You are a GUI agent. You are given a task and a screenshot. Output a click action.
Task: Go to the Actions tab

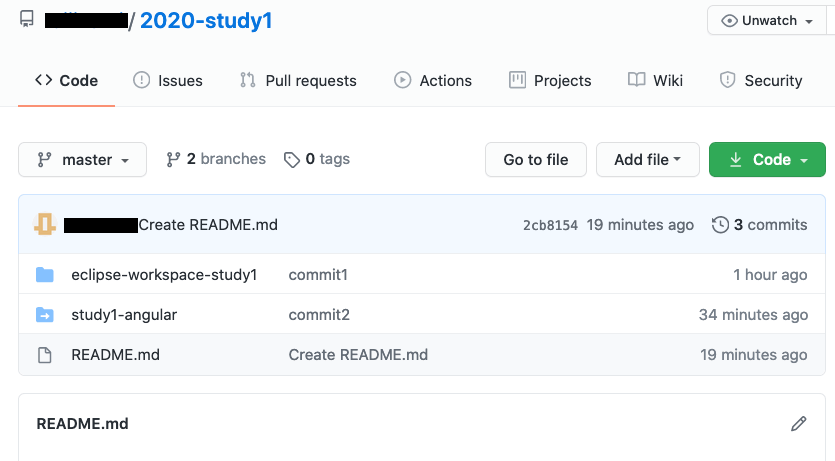click(433, 80)
